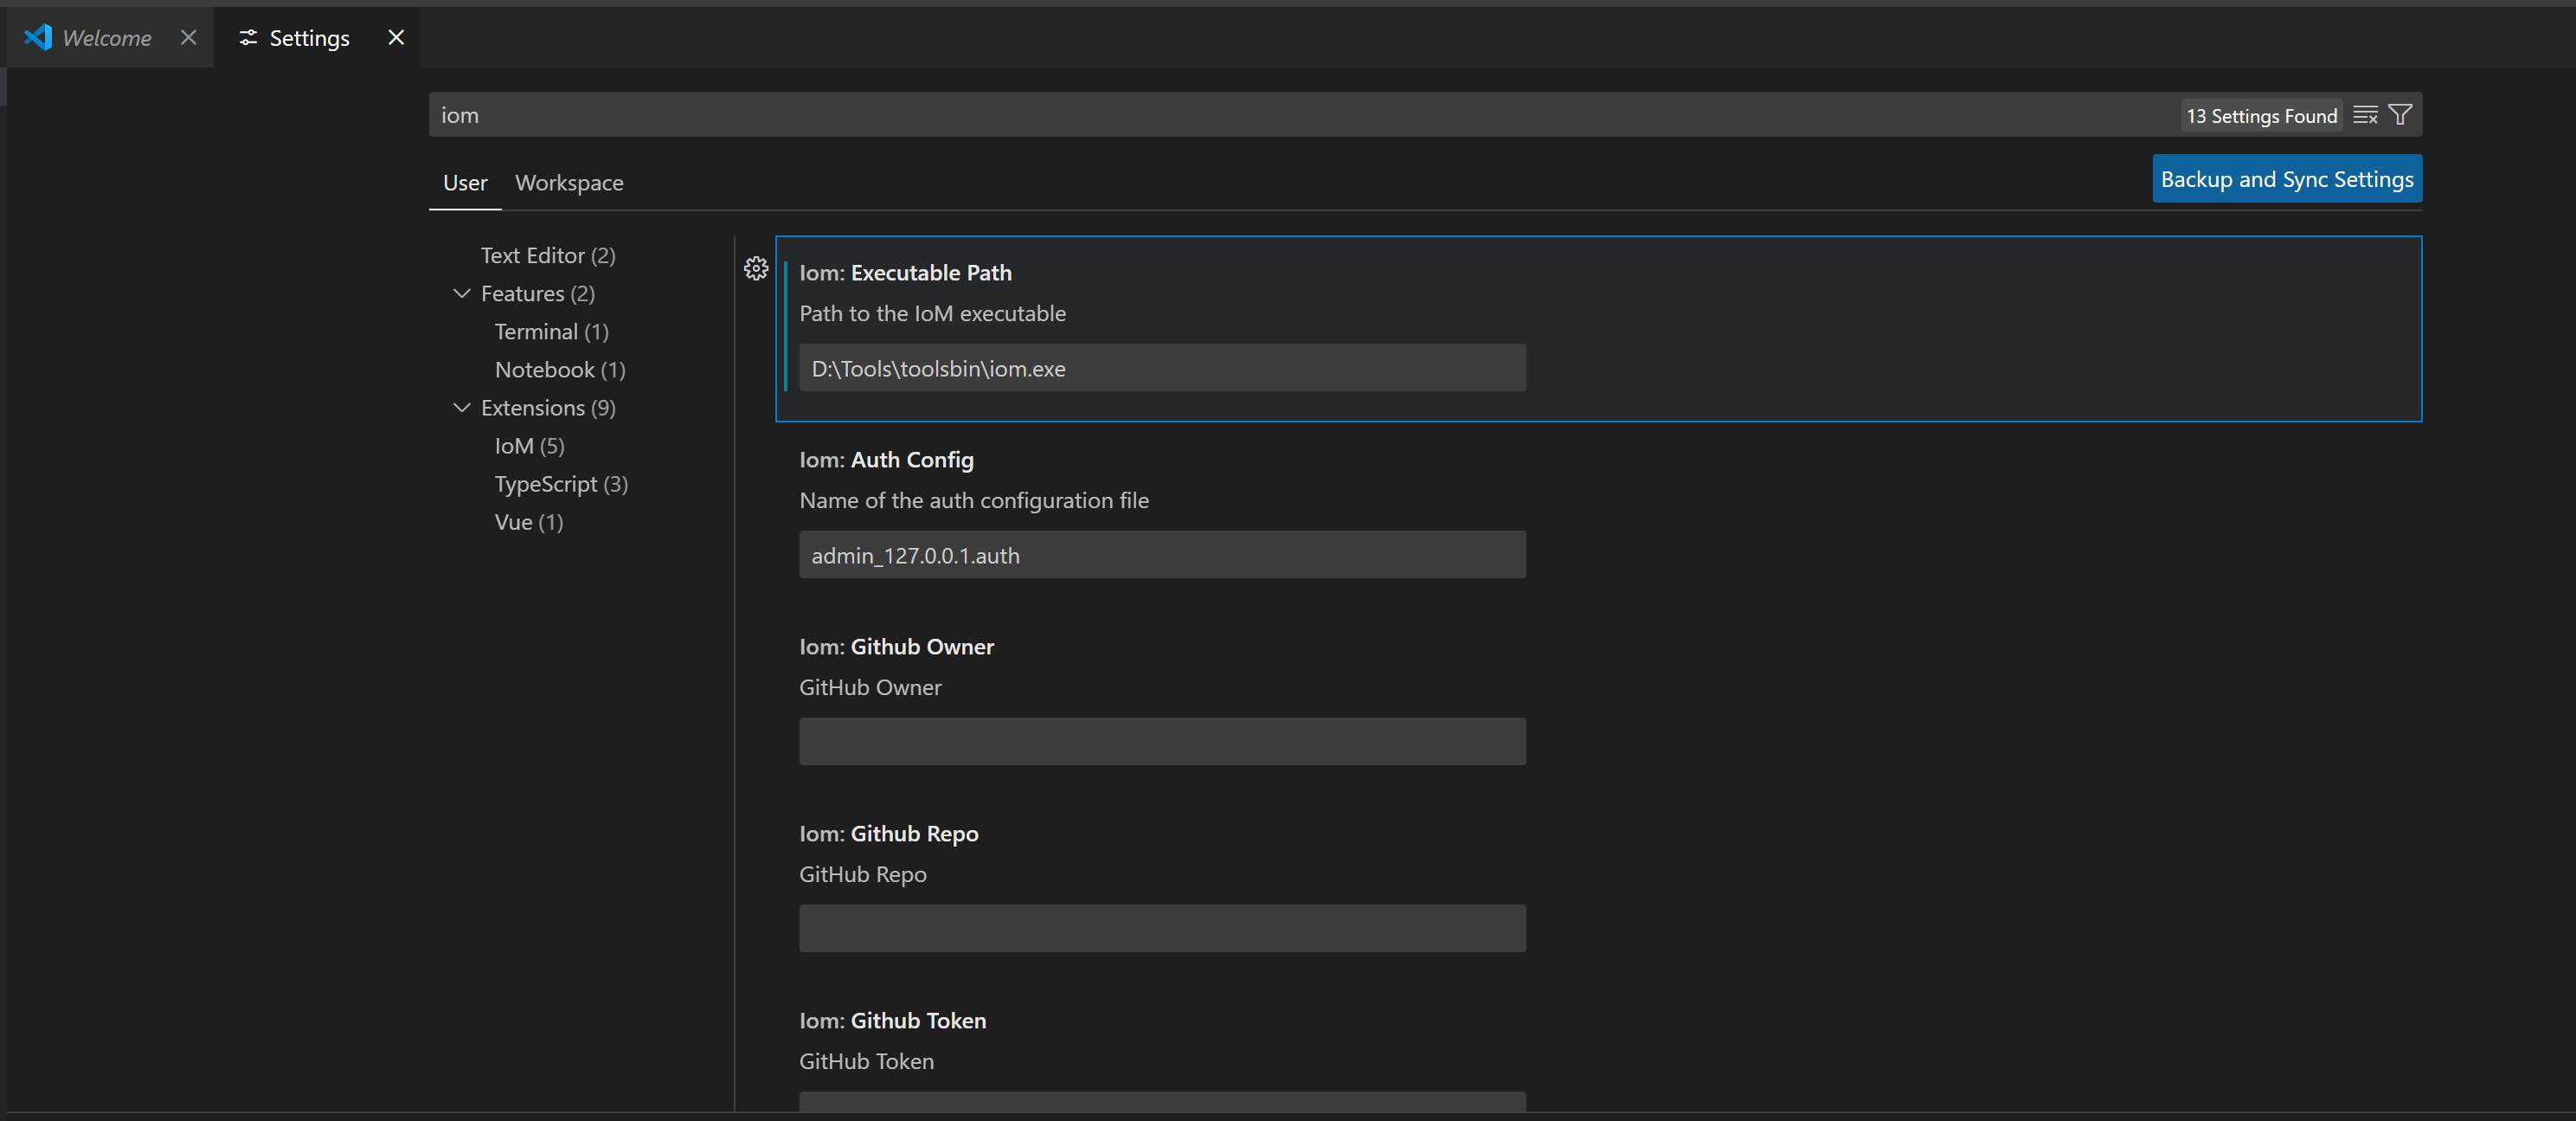Switch to Workspace settings scope
Screen dimensions: 2576x1121
(x=569, y=182)
